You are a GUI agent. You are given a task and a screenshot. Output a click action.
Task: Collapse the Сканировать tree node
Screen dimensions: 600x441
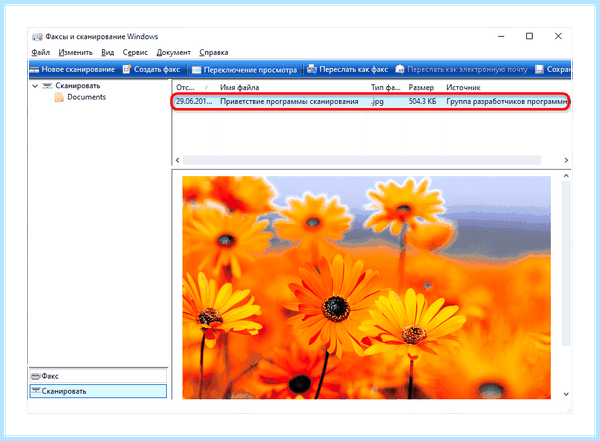35,86
